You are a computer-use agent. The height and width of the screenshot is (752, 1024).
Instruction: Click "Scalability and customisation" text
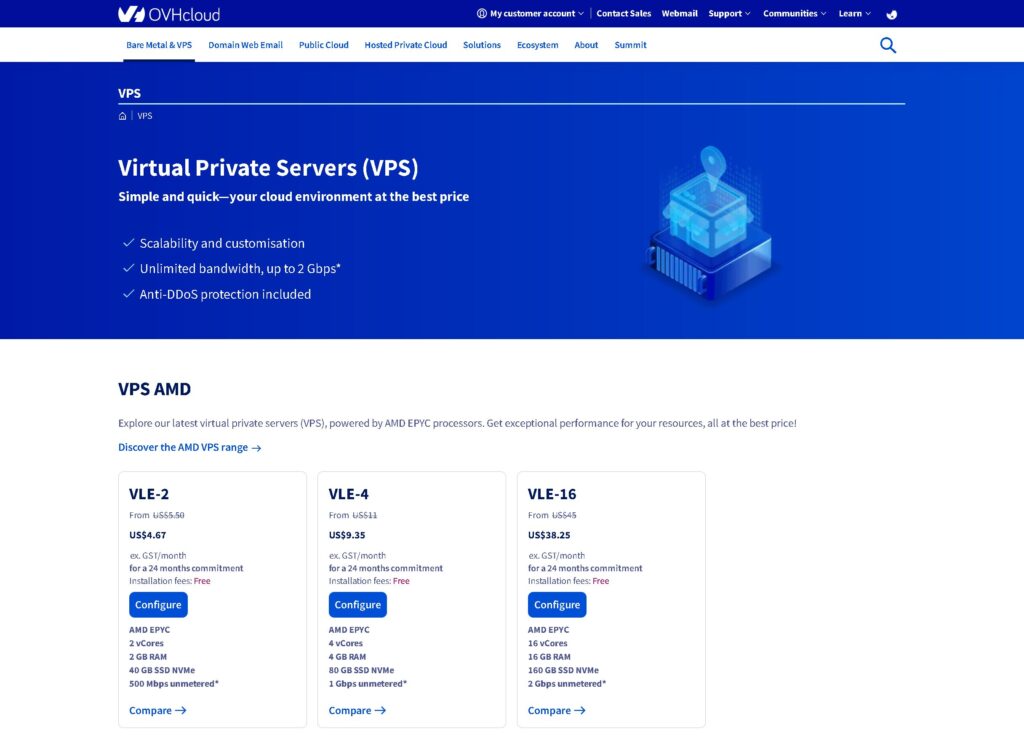point(222,243)
